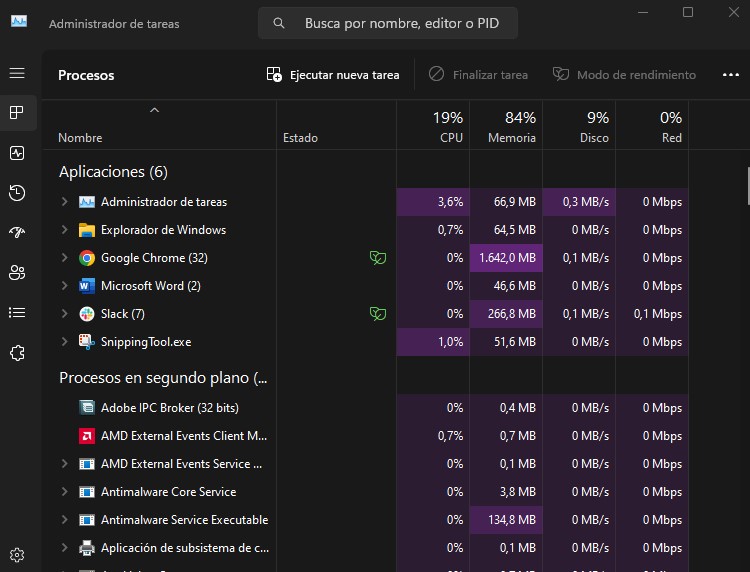Viewport: 750px width, 572px height.
Task: Click the 46,6 MB Microsoft Word memory cell
Action: tap(506, 286)
